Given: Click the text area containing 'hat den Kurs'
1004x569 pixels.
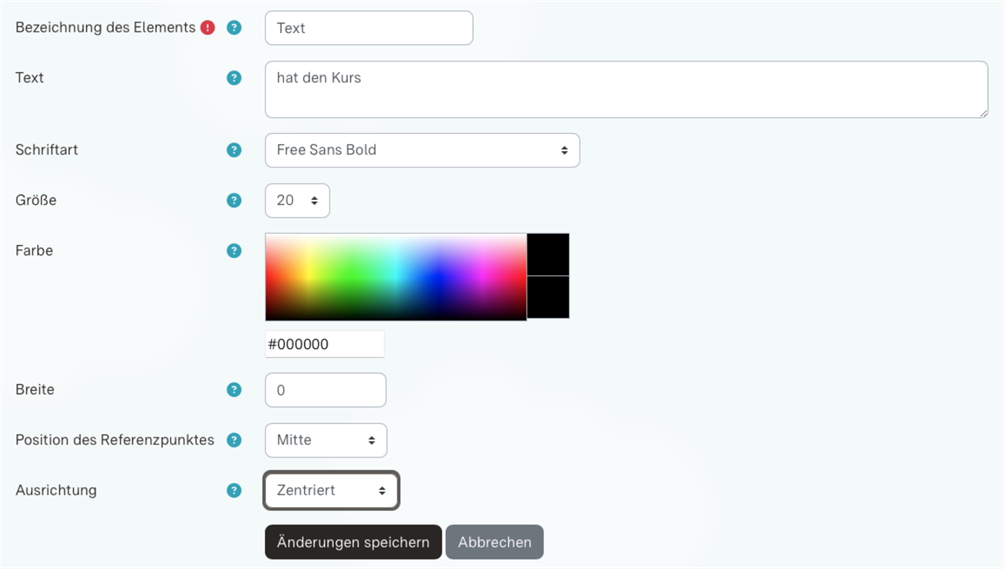Looking at the screenshot, I should 626,90.
